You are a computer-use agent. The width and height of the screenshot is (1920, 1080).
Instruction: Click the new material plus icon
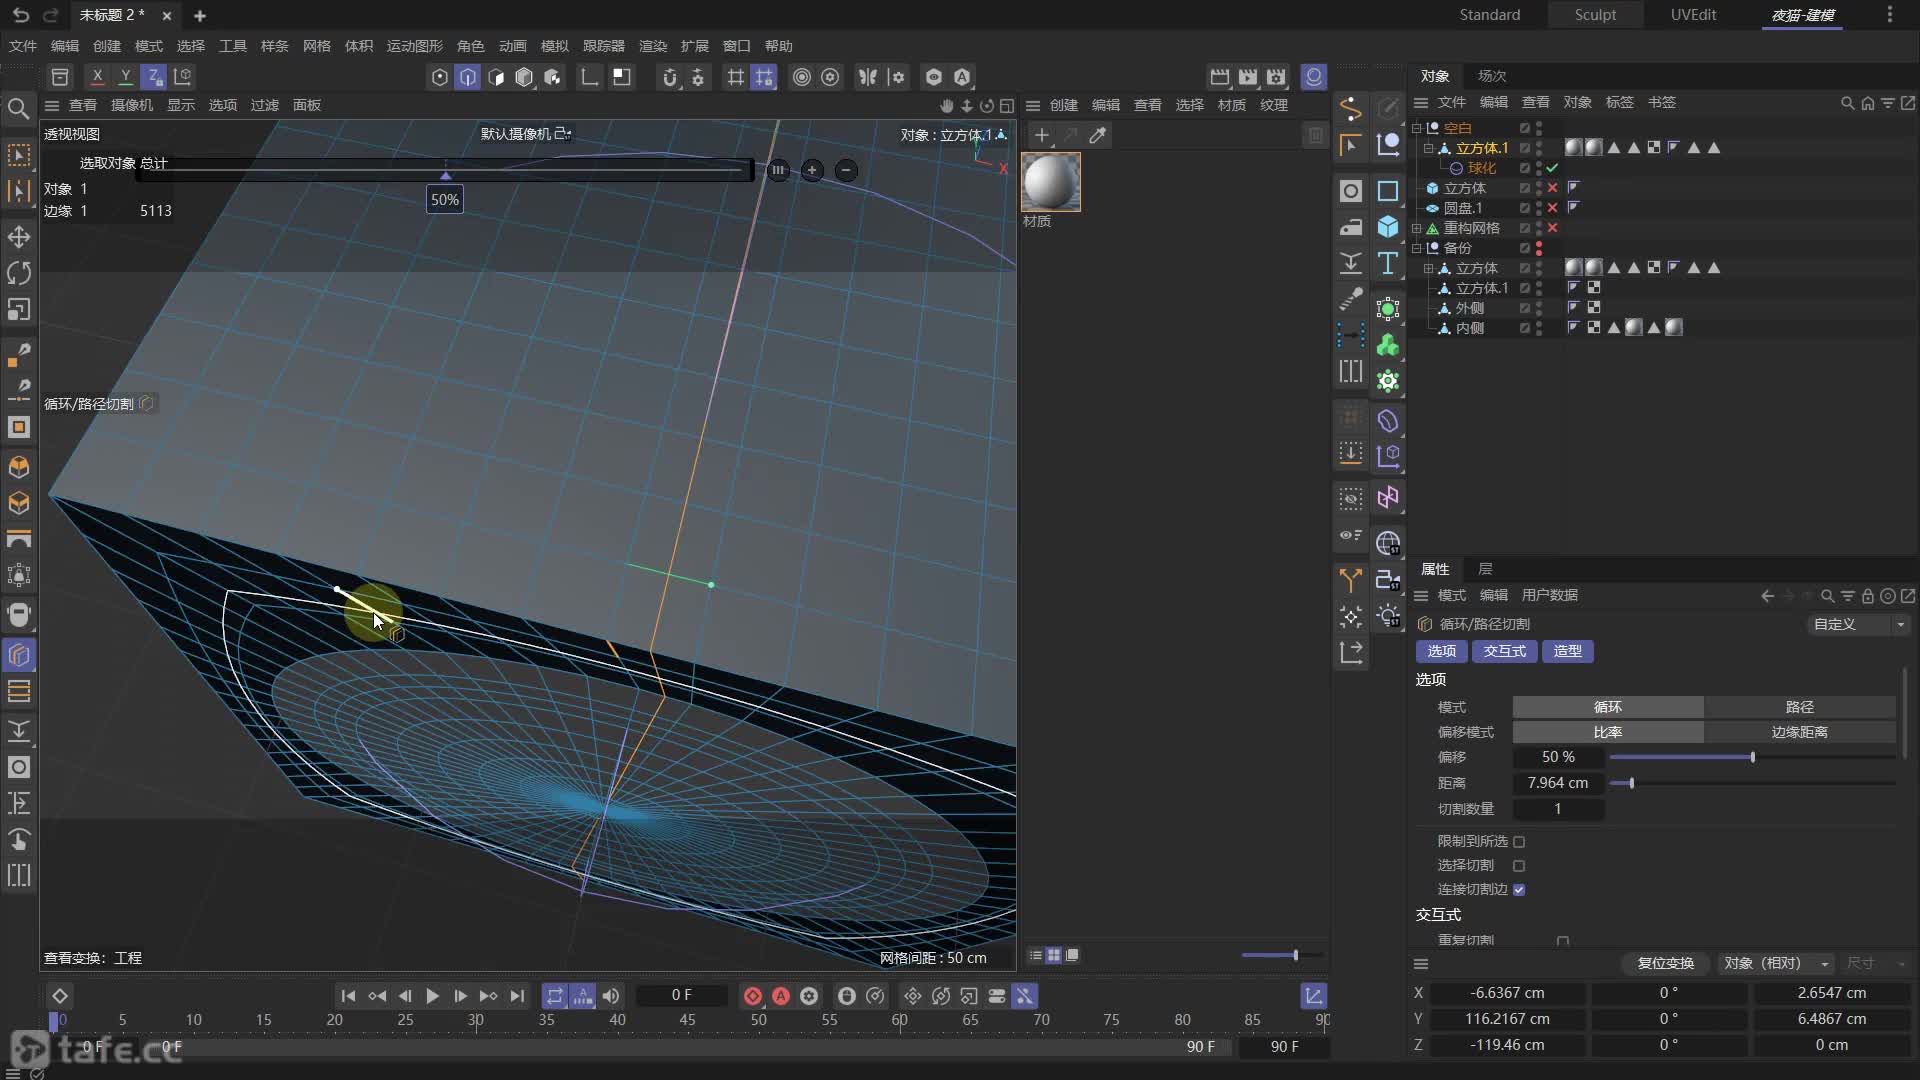tap(1042, 135)
